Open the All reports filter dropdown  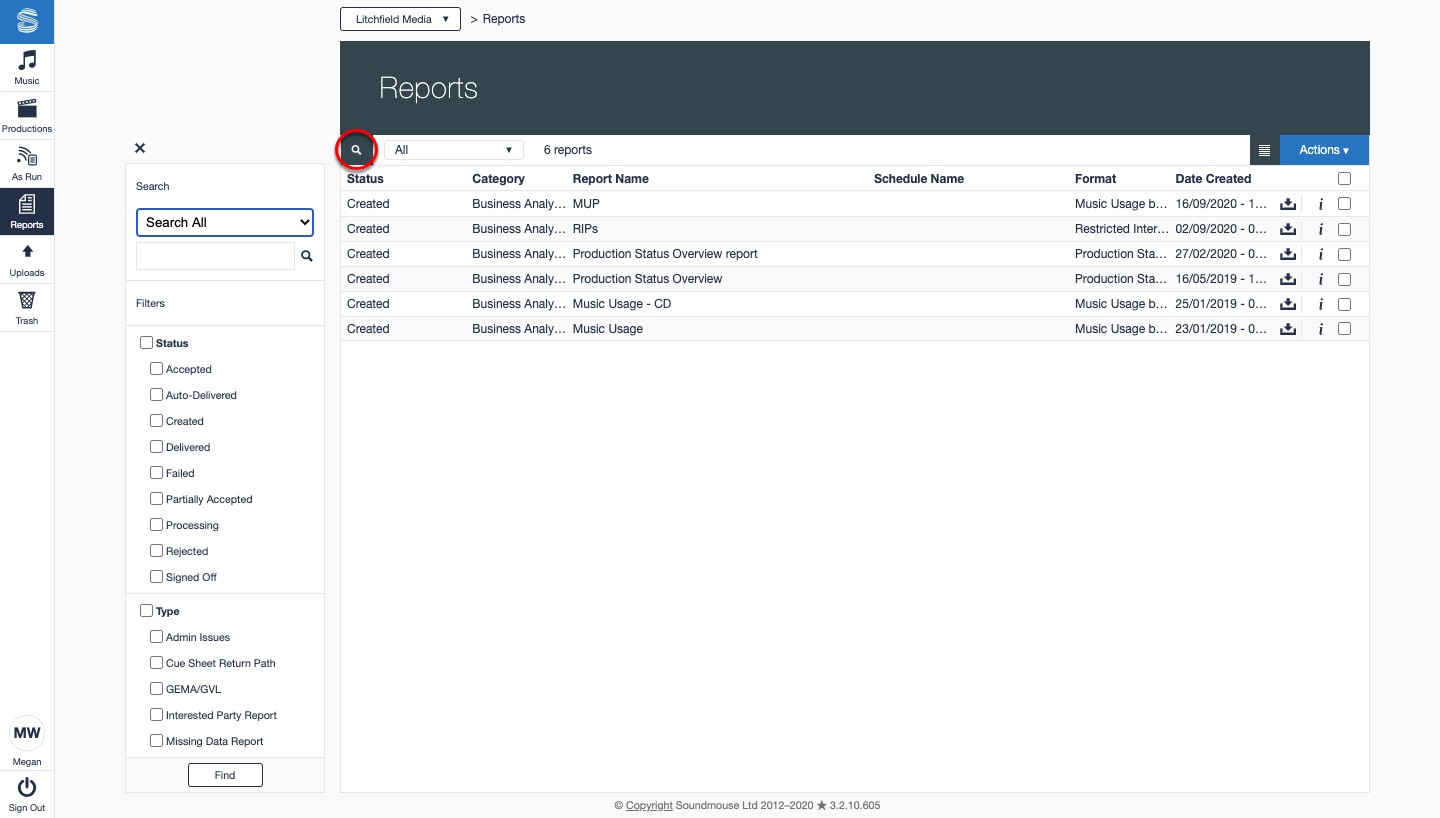(454, 150)
